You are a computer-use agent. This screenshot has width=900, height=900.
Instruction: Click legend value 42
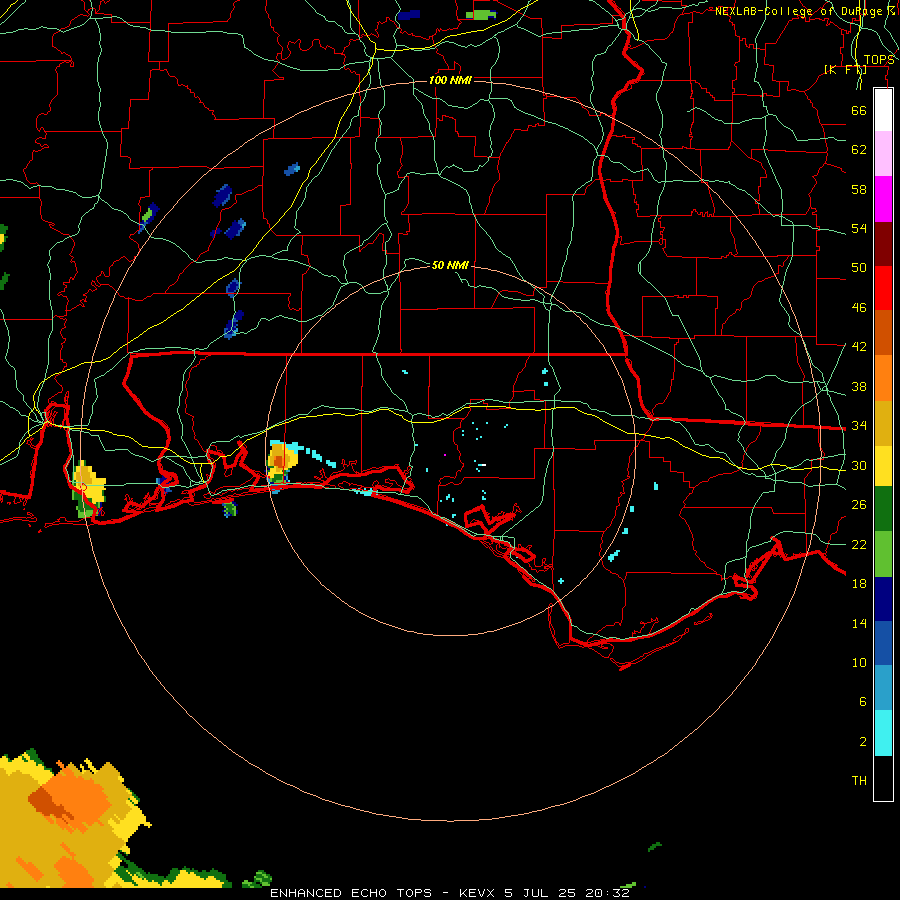859,347
